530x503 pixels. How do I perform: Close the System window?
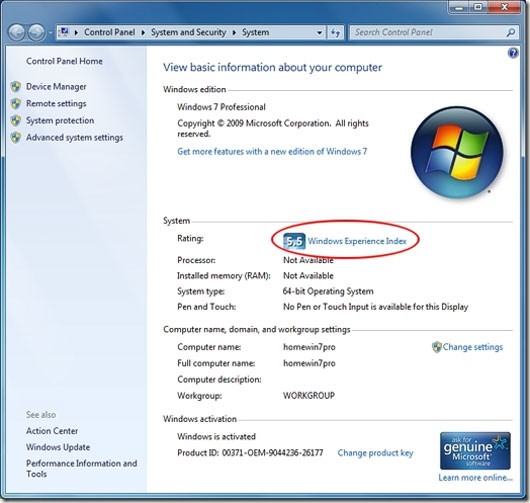coord(504,7)
